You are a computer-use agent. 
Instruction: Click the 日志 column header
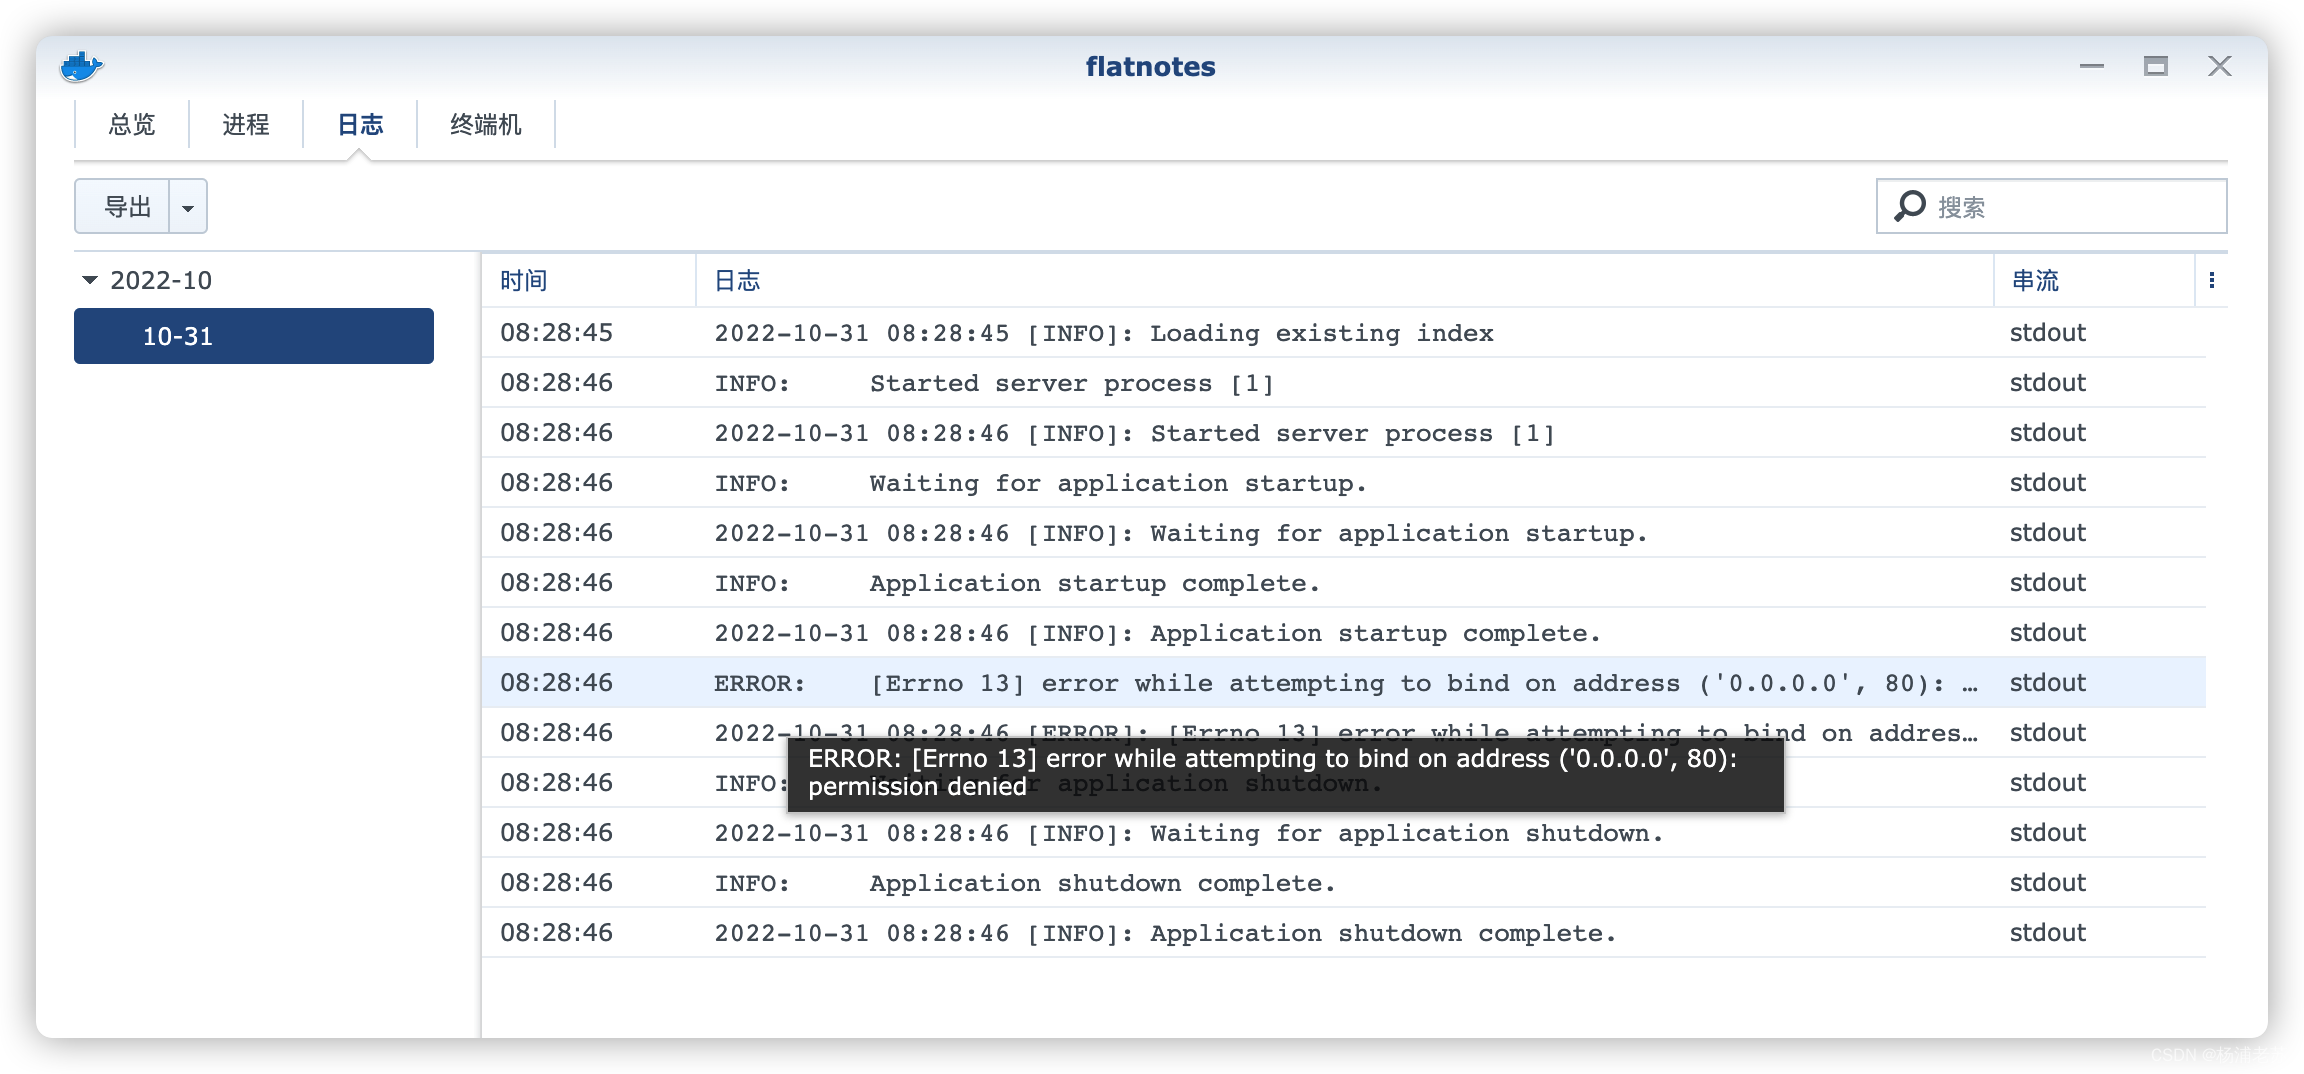coord(1345,280)
